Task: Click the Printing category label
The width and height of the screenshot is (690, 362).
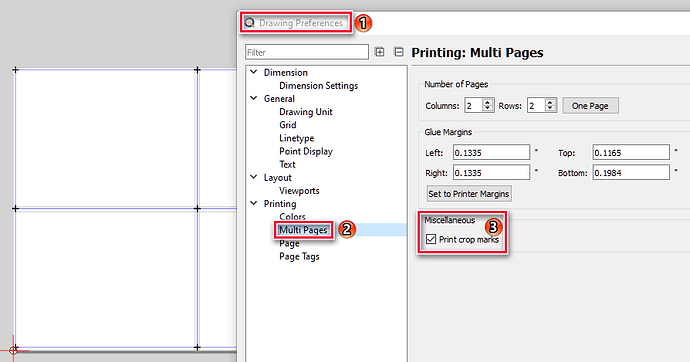Action: (280, 204)
